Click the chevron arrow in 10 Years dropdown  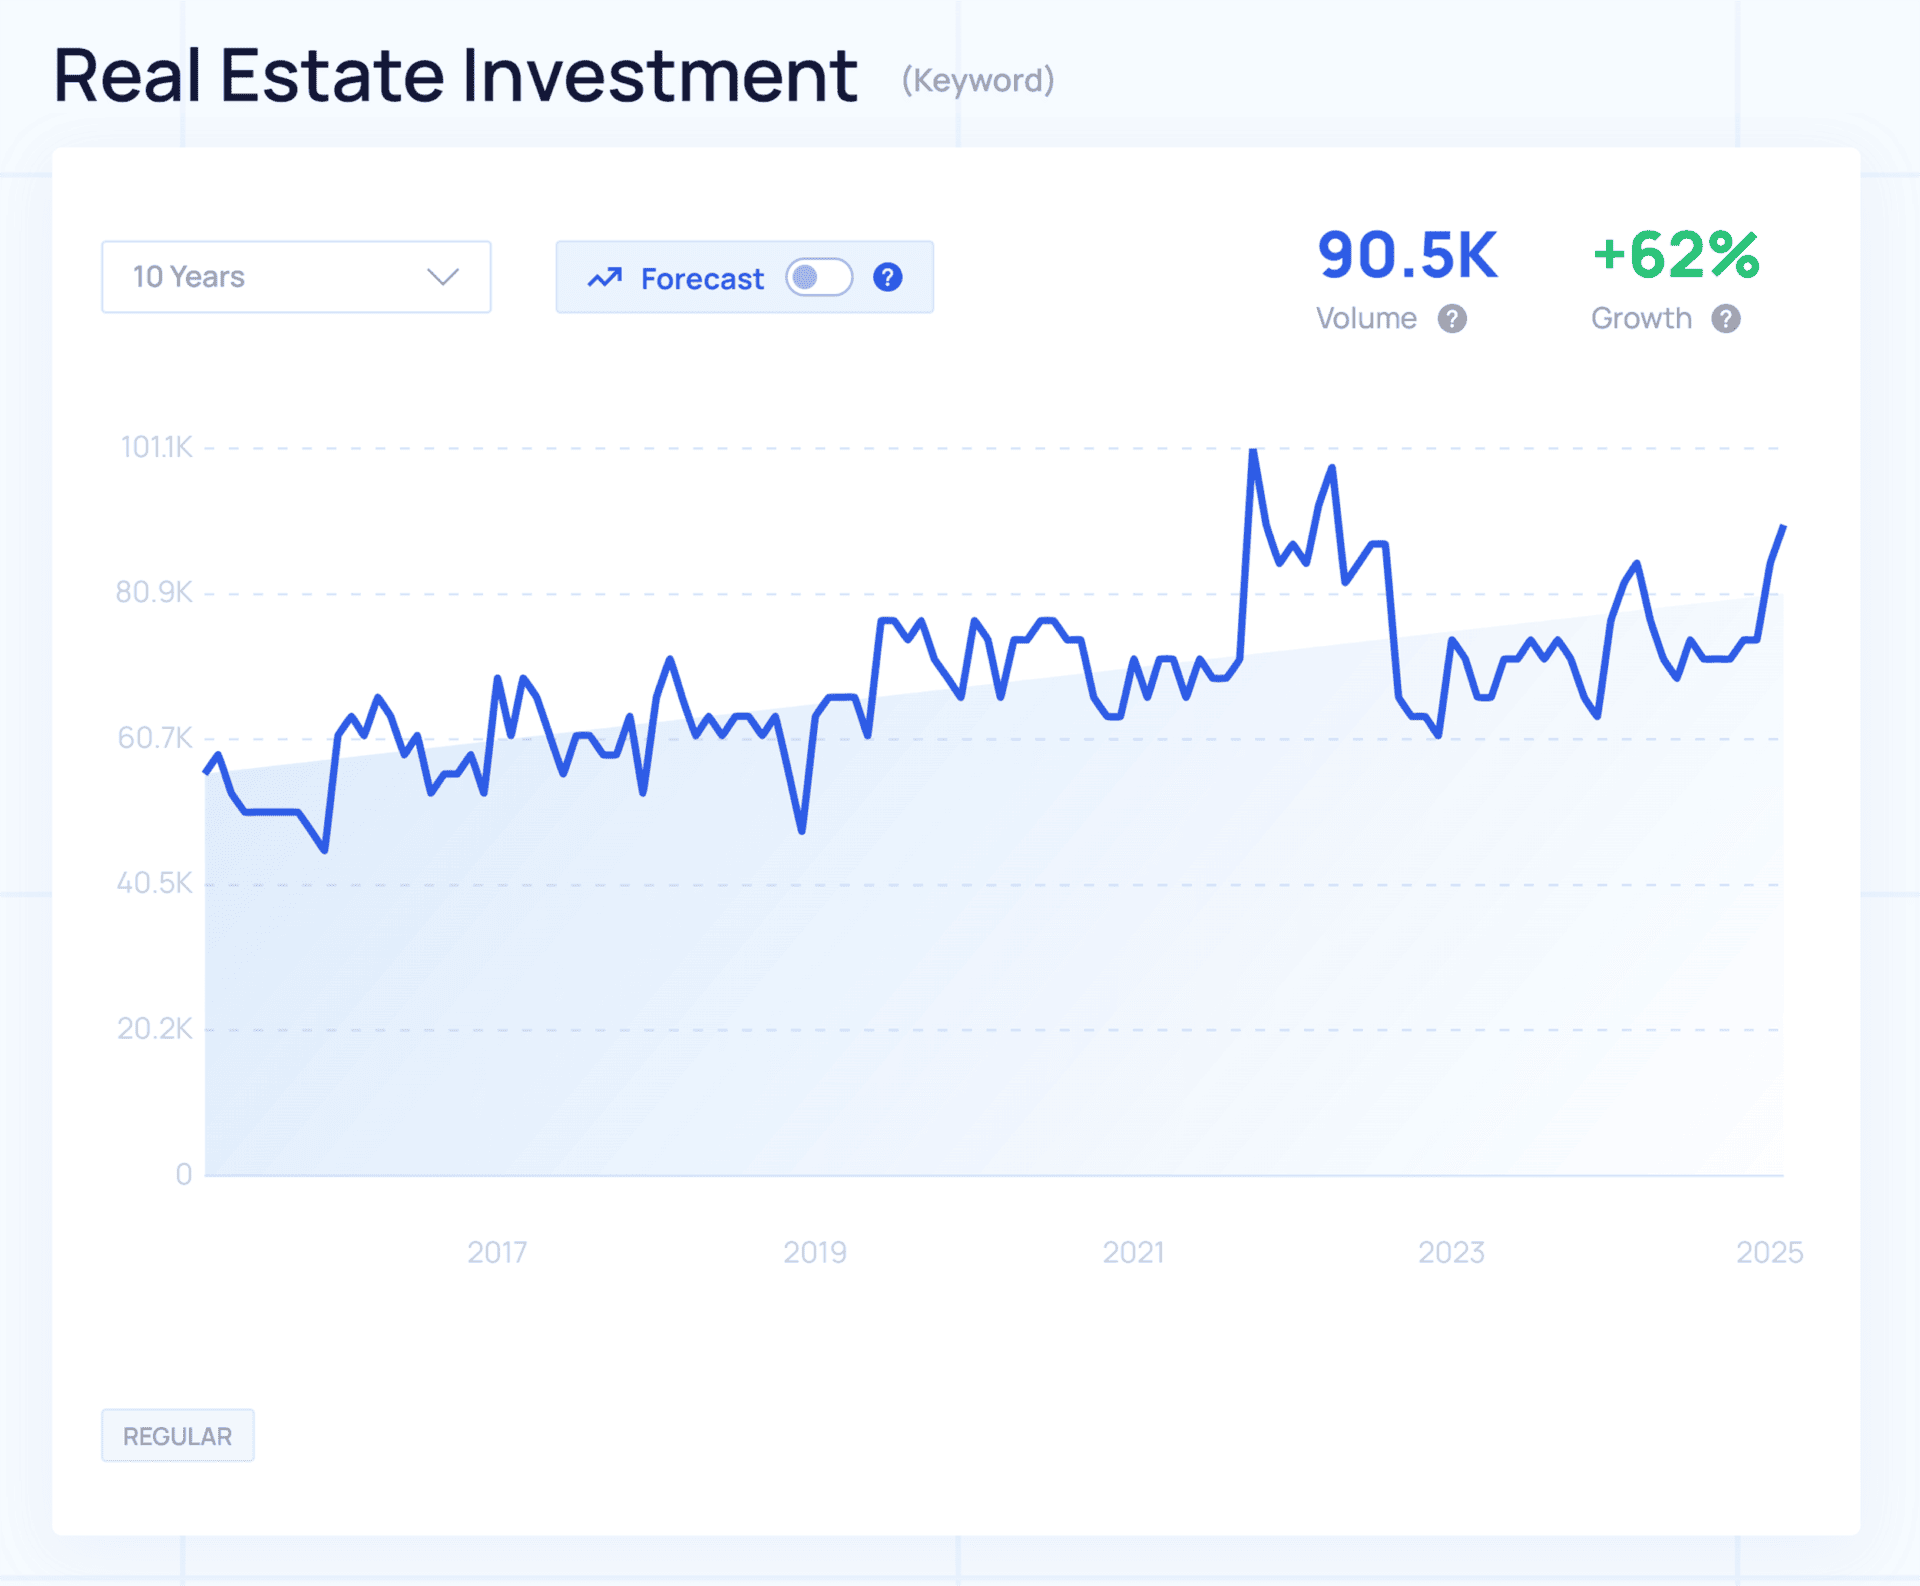pos(442,277)
